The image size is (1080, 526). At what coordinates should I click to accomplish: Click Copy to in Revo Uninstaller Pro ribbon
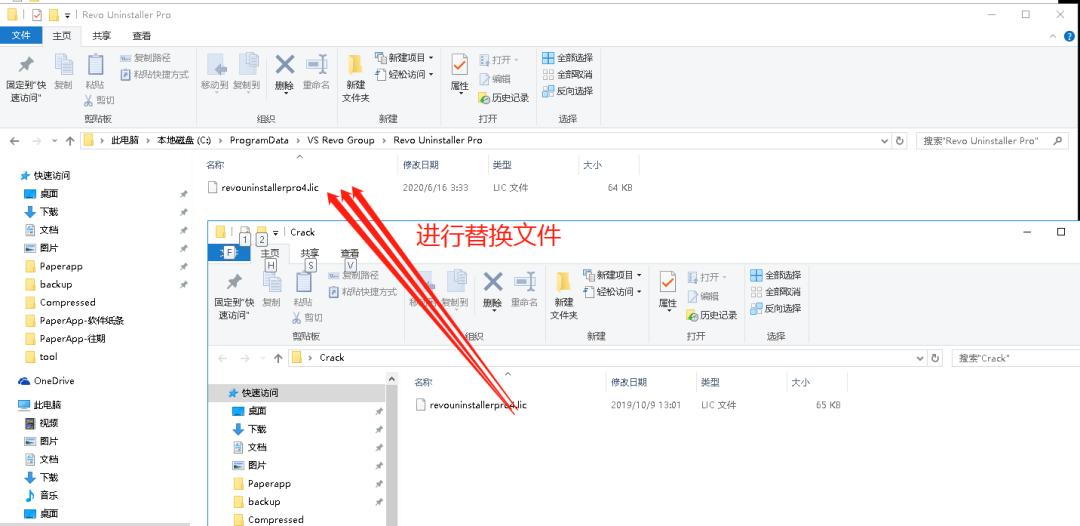tap(247, 72)
